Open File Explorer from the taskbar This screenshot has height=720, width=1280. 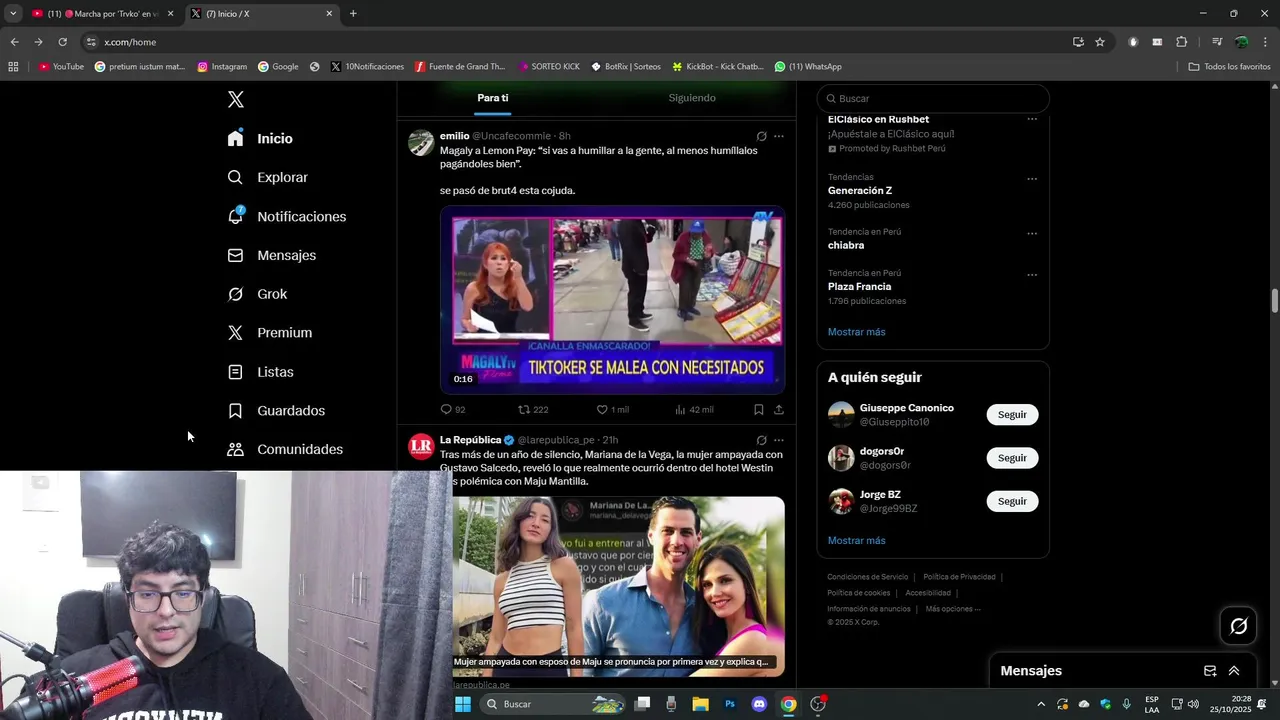(x=701, y=704)
